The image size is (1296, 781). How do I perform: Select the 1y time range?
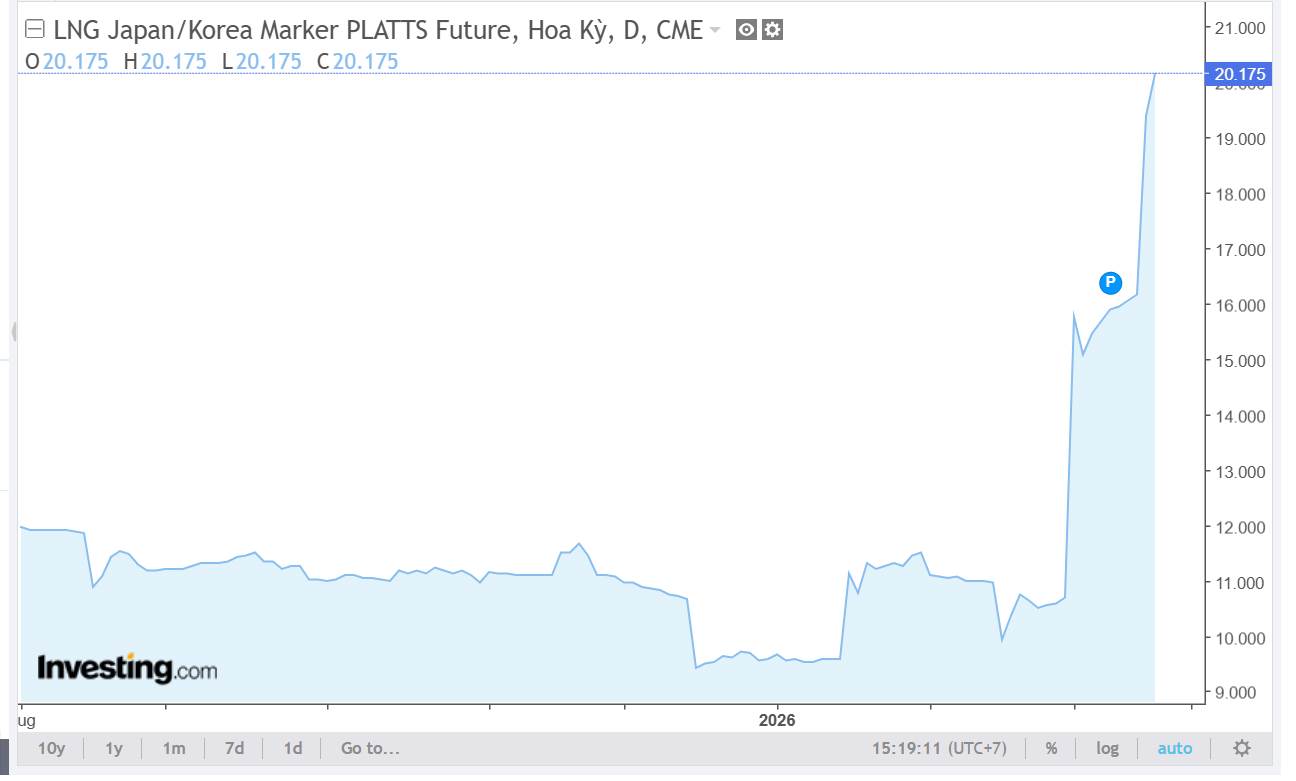pos(114,748)
